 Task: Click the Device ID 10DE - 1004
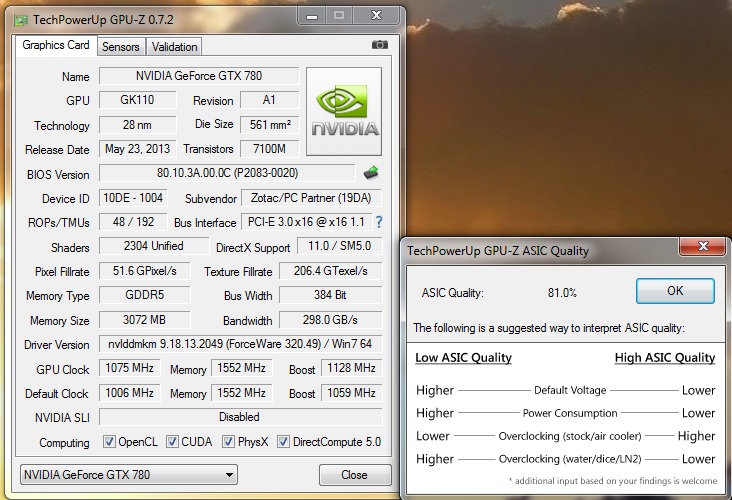tap(133, 198)
